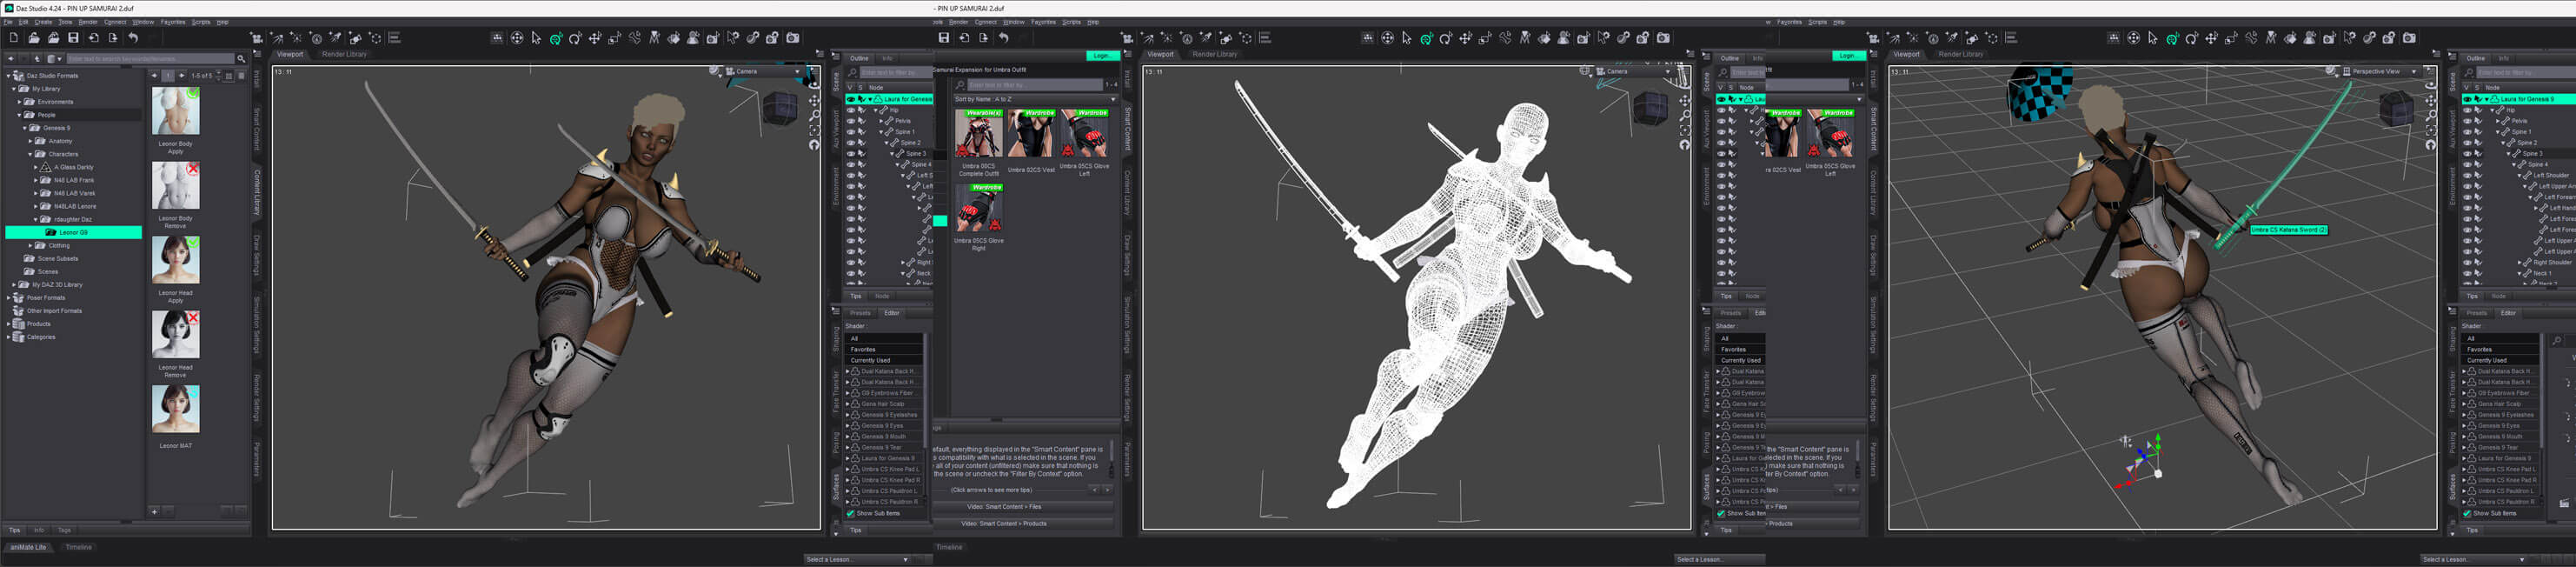Click the view cube in left viewport
The image size is (2576, 567).
click(779, 107)
